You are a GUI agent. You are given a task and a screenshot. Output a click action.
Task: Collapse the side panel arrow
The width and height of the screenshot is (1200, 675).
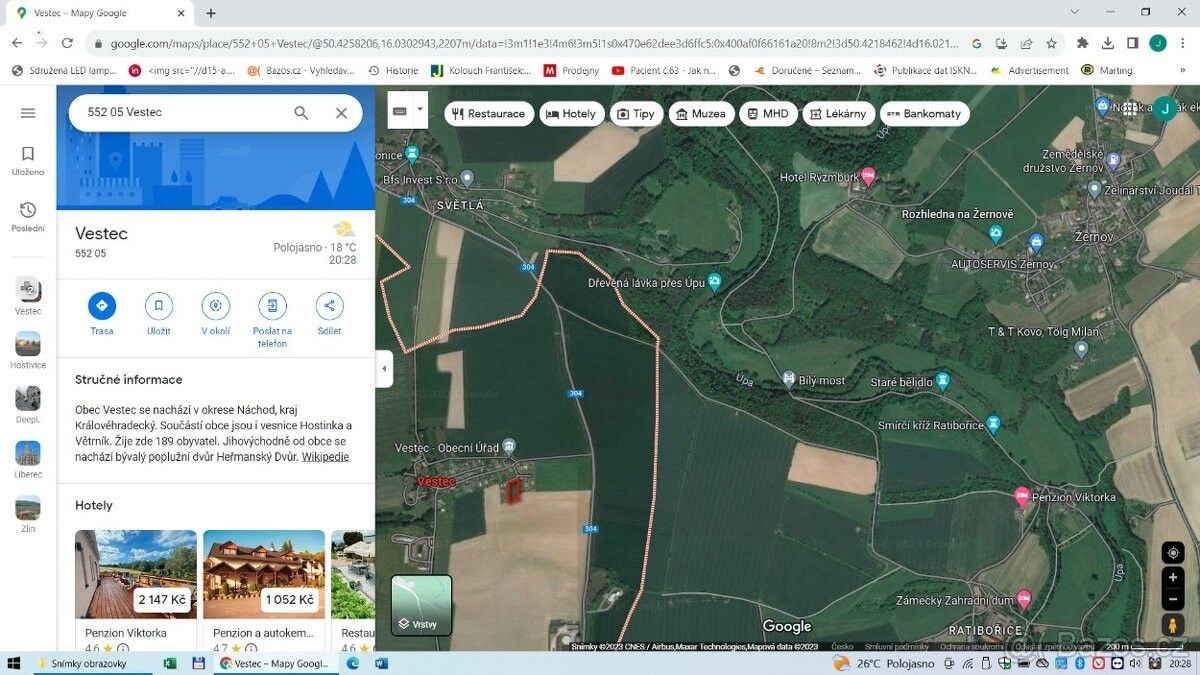coord(385,368)
